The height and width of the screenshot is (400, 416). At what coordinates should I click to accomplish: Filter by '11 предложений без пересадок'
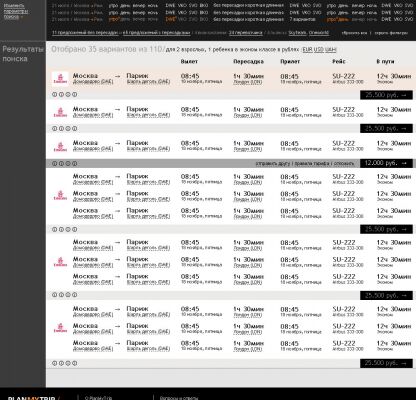85,33
